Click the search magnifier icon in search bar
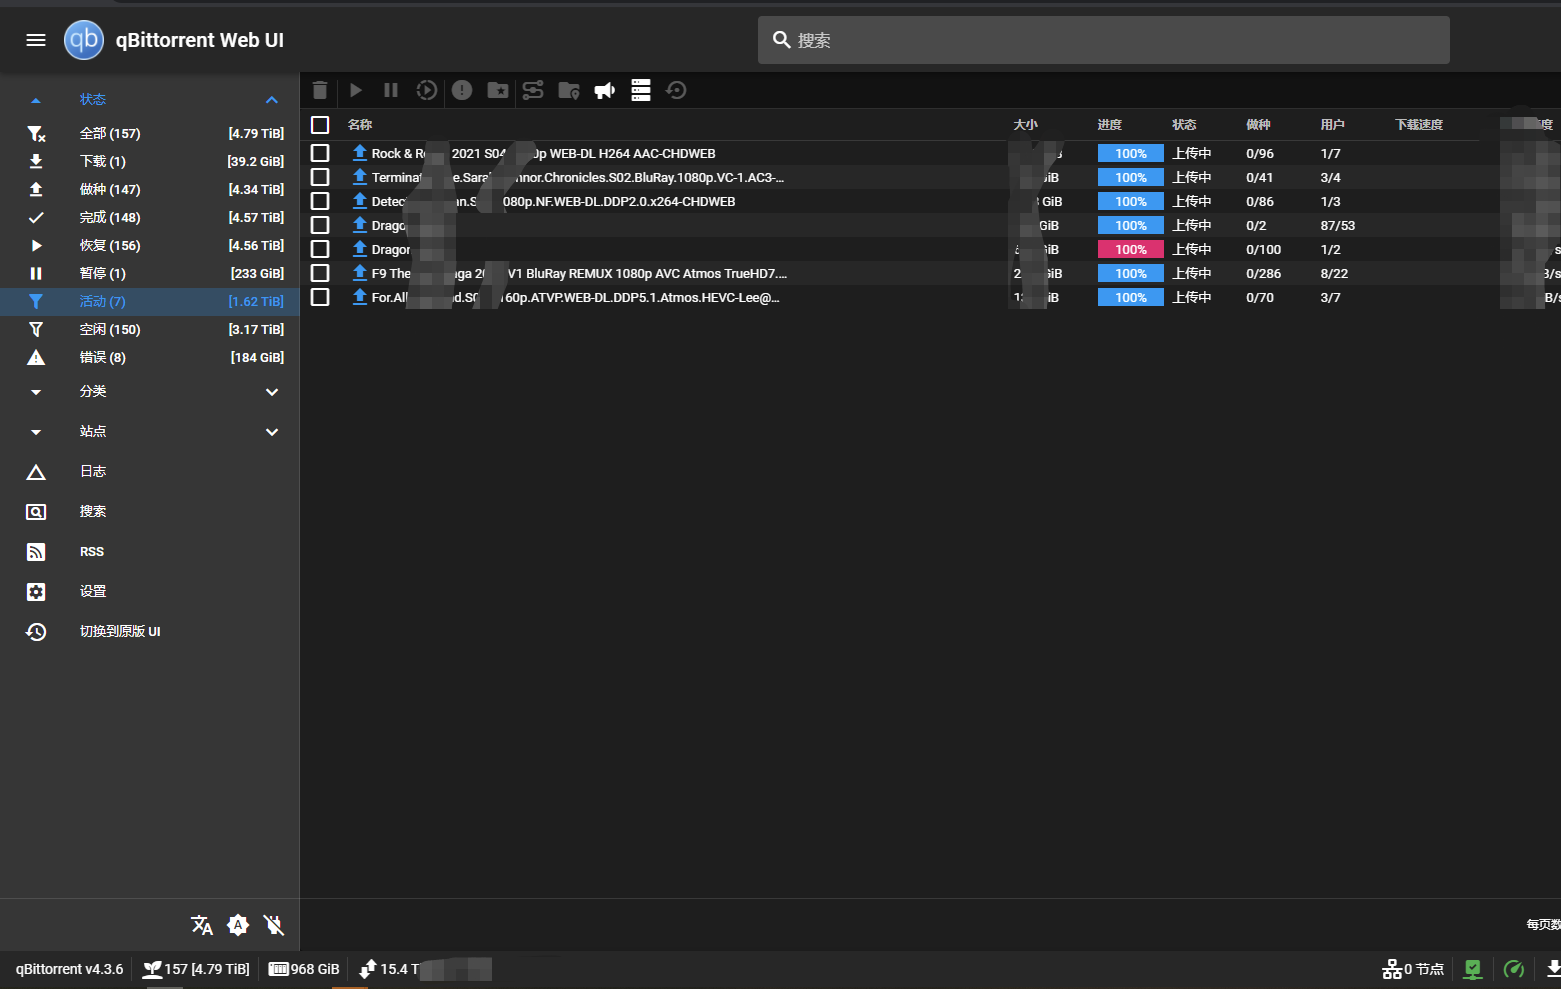 click(782, 40)
